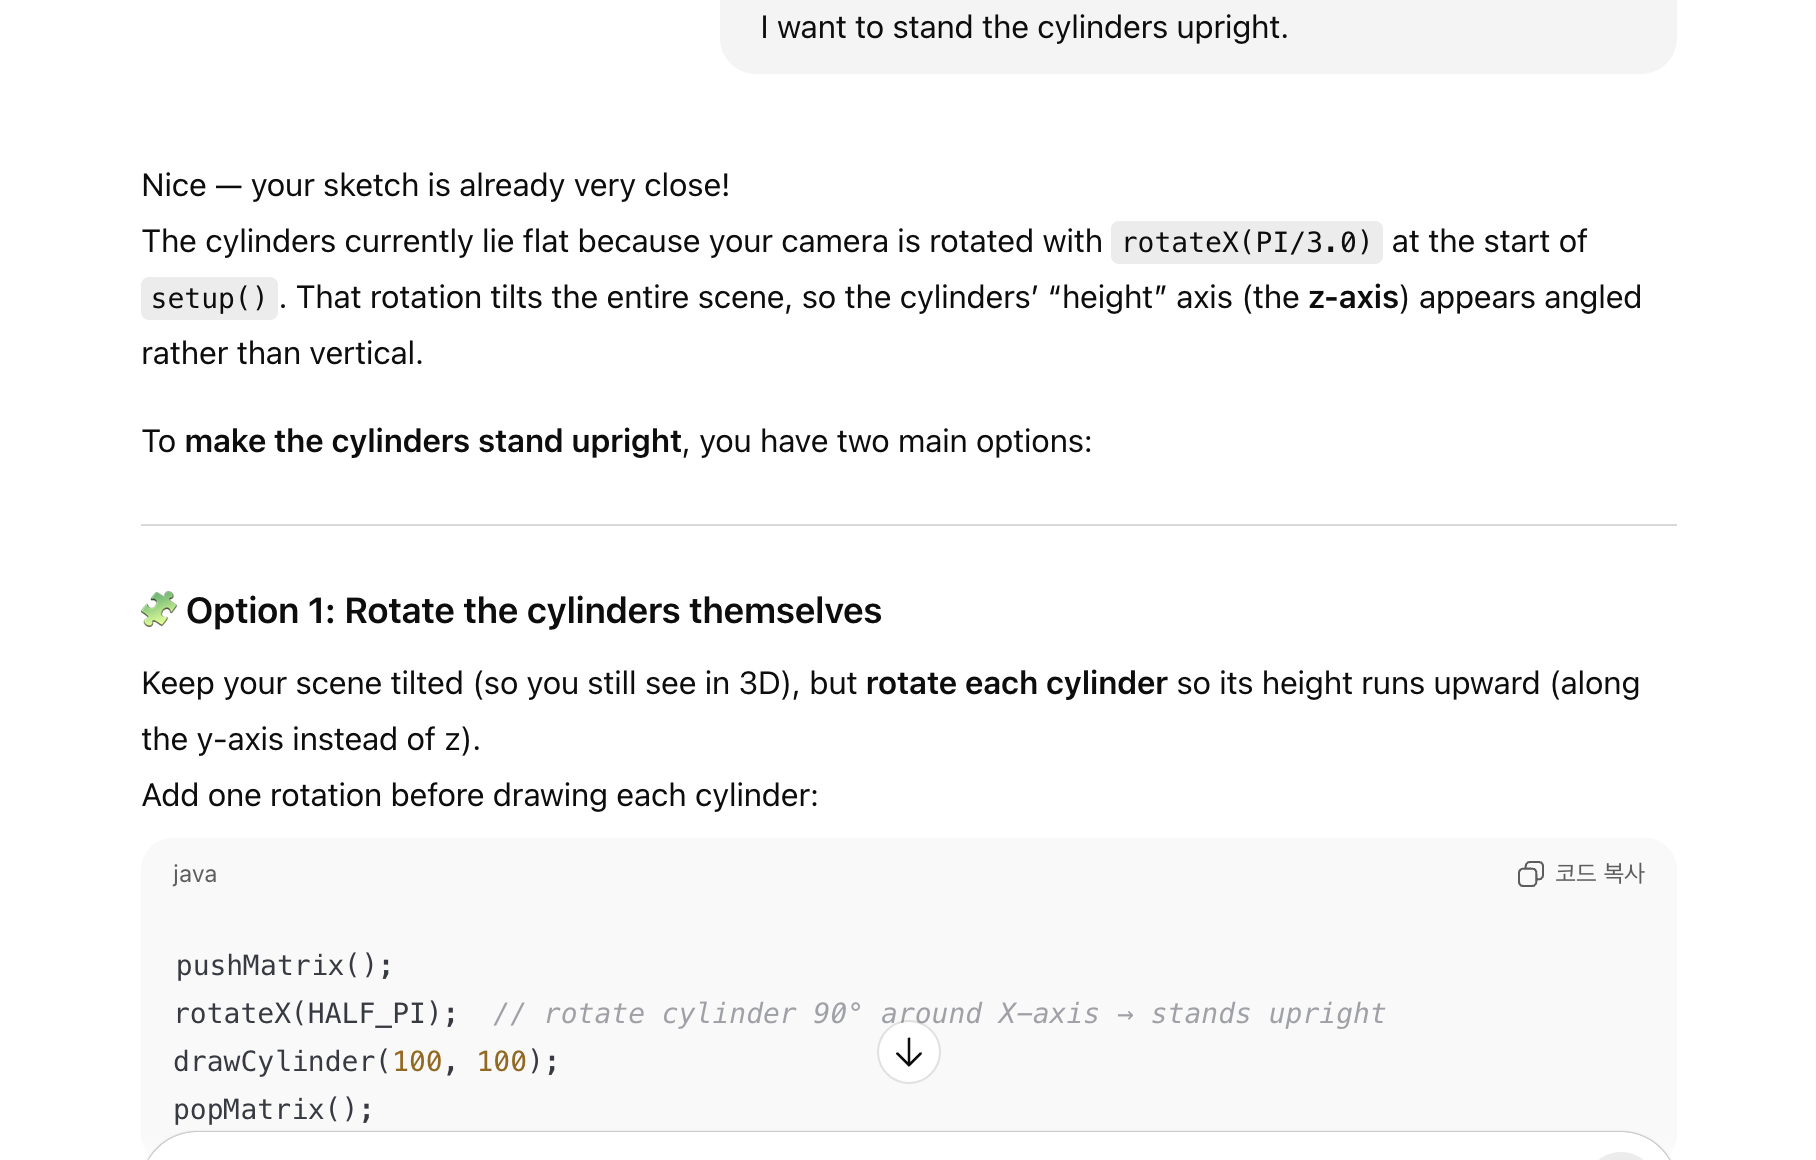Click the rotateX(HALF_PI); code statement
The image size is (1816, 1160).
pos(316,1013)
